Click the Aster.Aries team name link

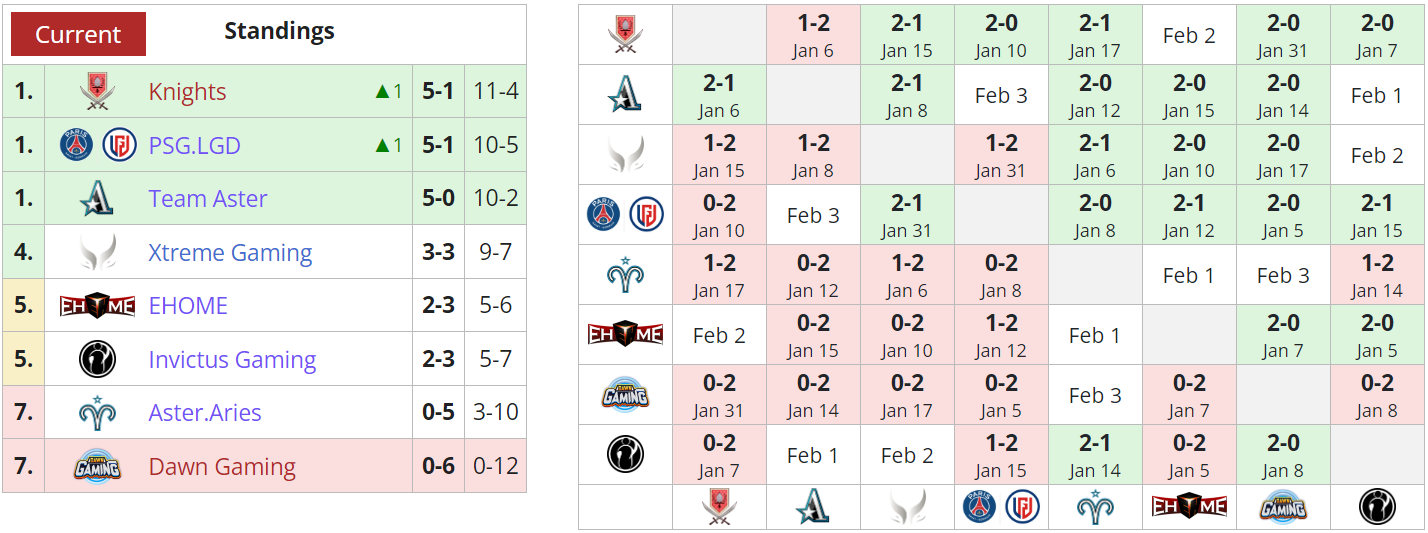(x=205, y=413)
